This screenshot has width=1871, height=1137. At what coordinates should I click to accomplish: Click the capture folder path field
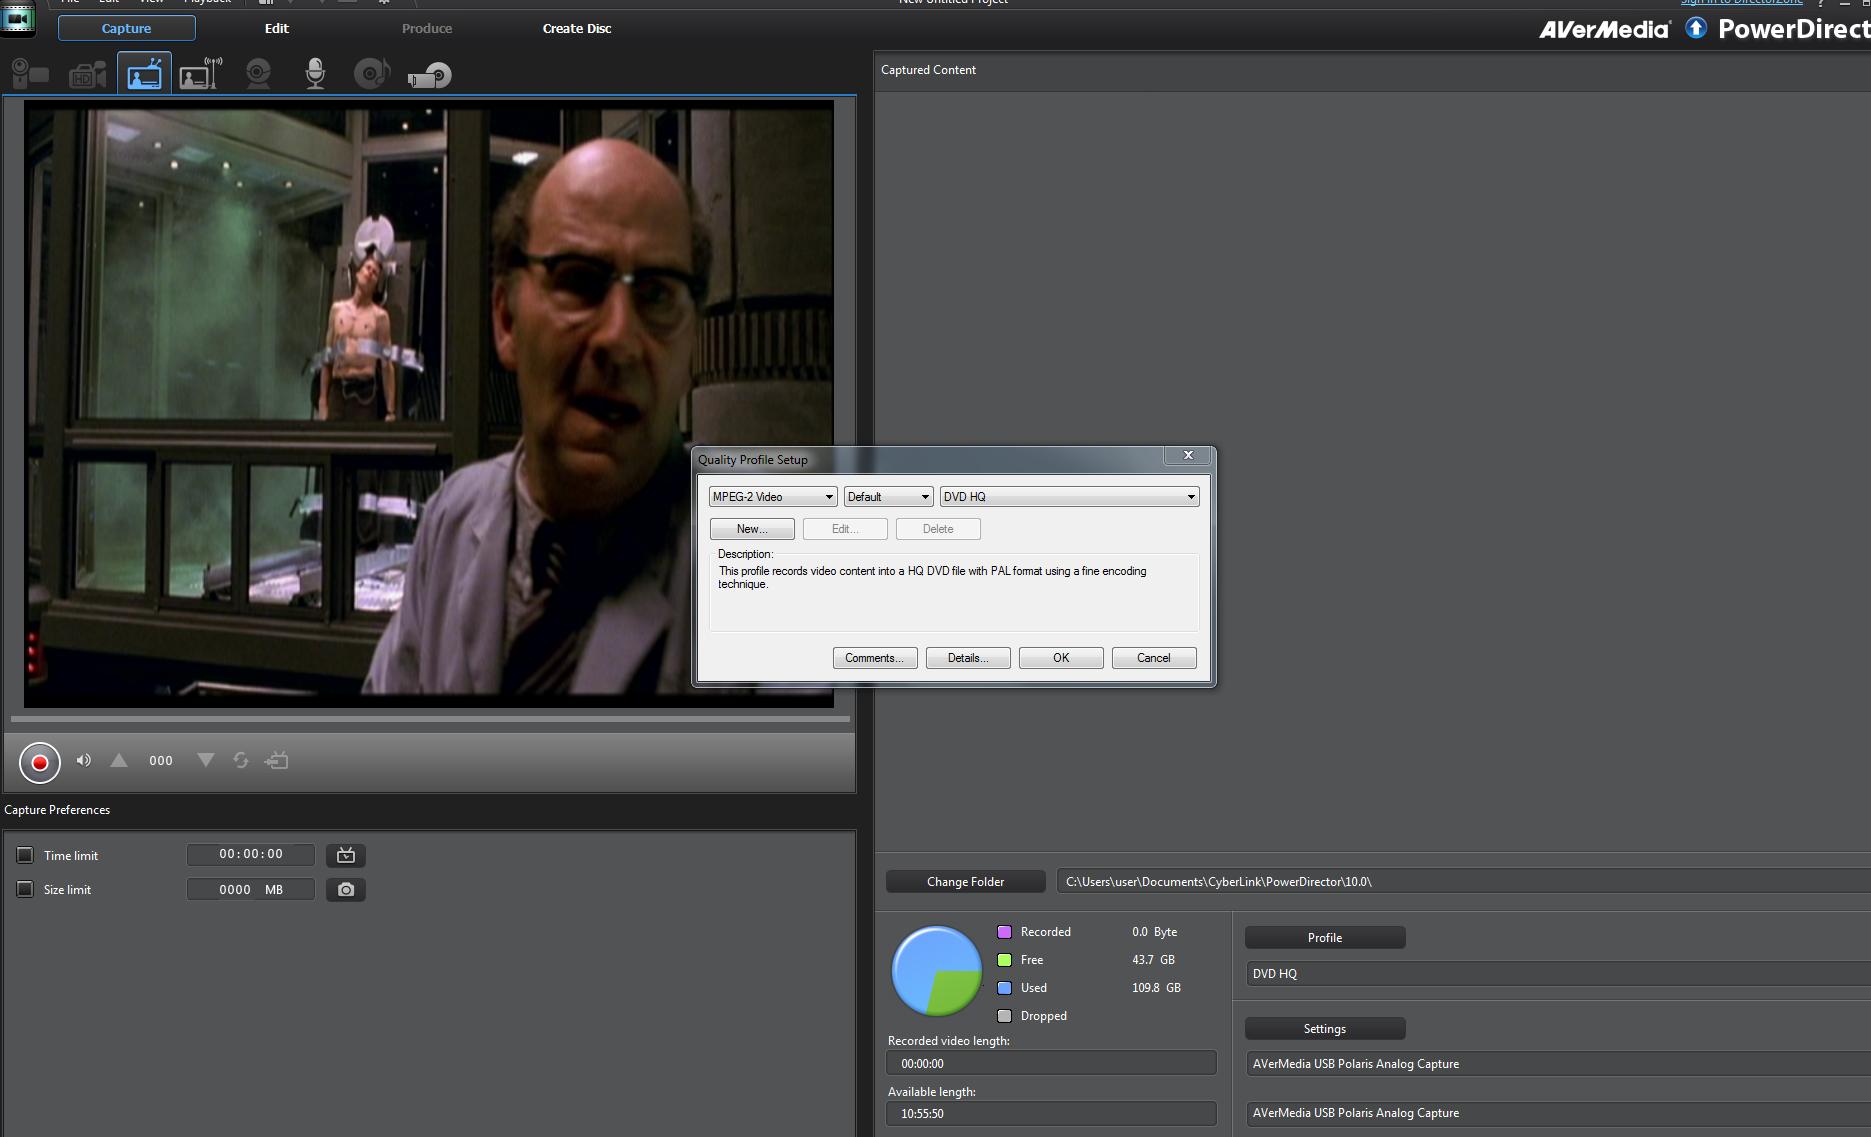(x=1463, y=881)
